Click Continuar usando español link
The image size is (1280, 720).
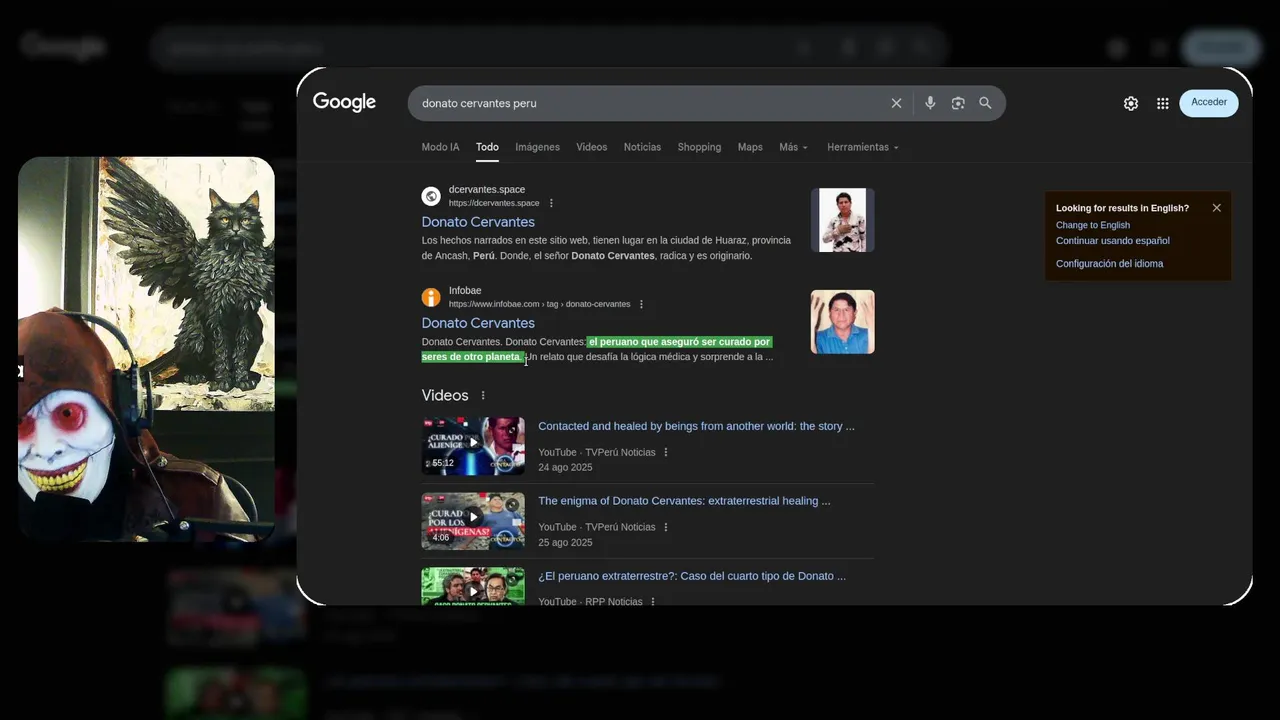[x=1113, y=241]
